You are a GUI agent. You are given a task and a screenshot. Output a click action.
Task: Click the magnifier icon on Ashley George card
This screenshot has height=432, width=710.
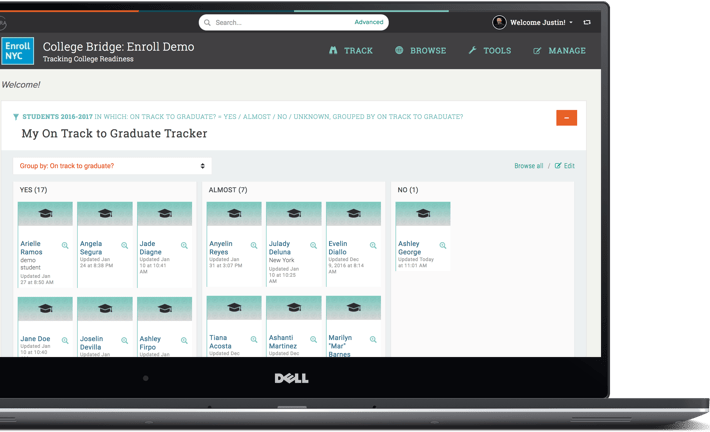coord(443,245)
